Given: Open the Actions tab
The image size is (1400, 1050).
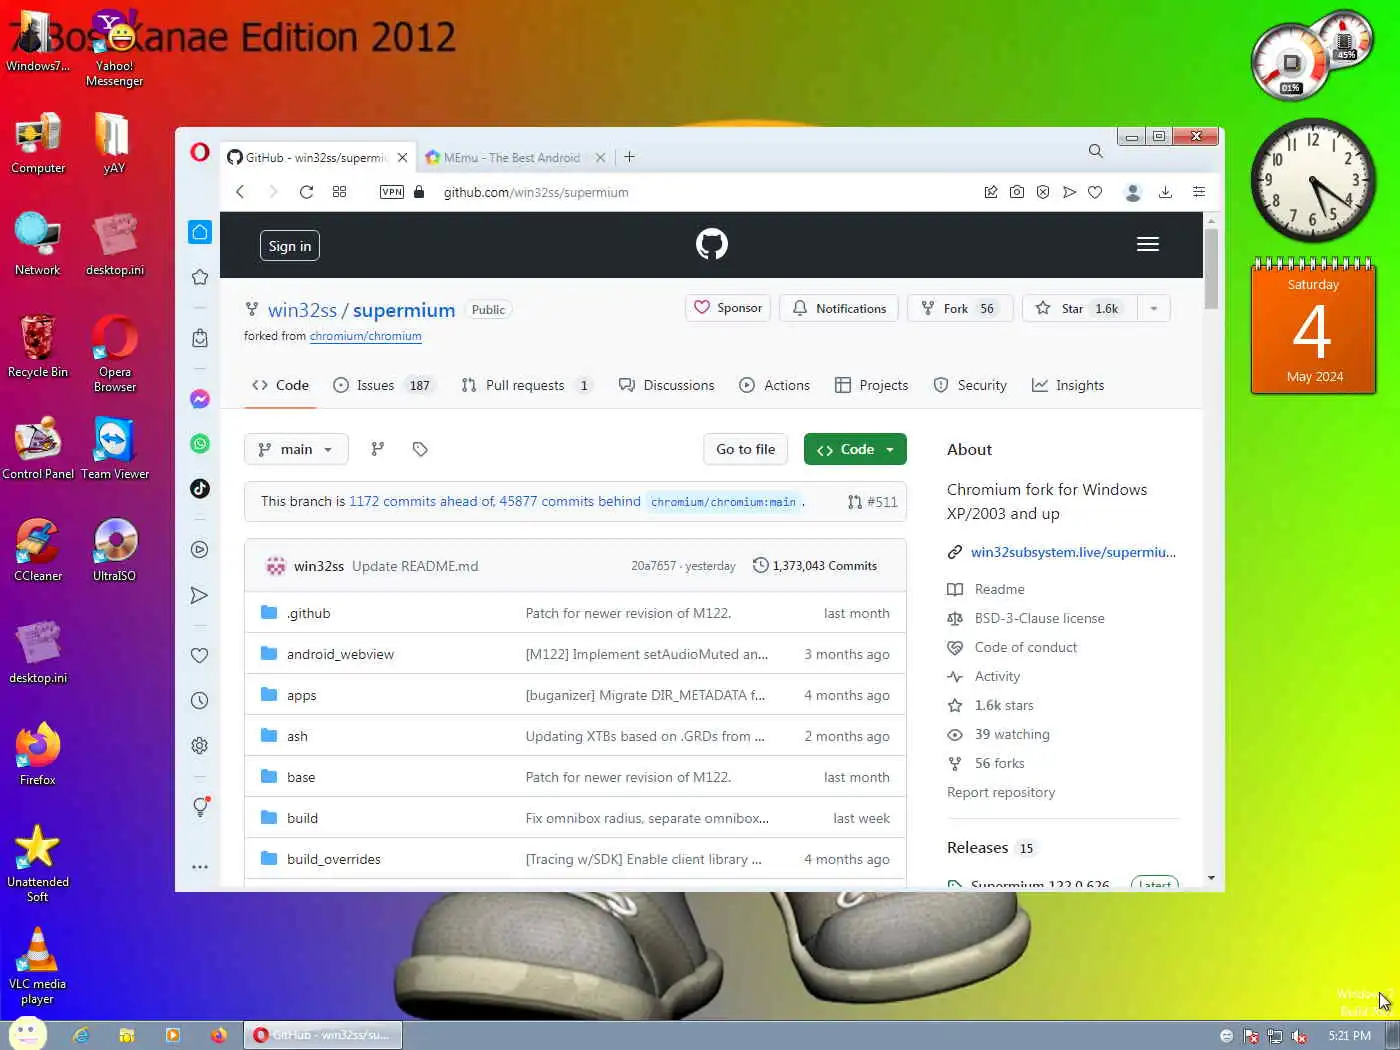Looking at the screenshot, I should point(774,385).
